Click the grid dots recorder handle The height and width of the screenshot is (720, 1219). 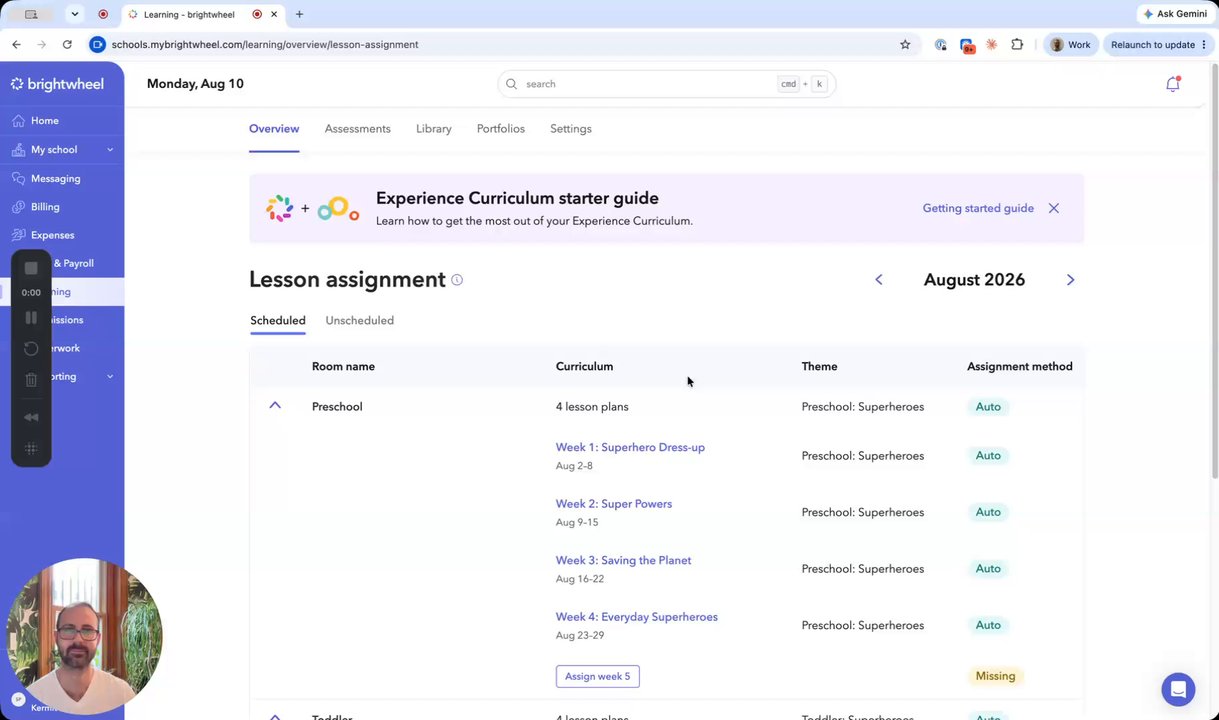[31, 449]
